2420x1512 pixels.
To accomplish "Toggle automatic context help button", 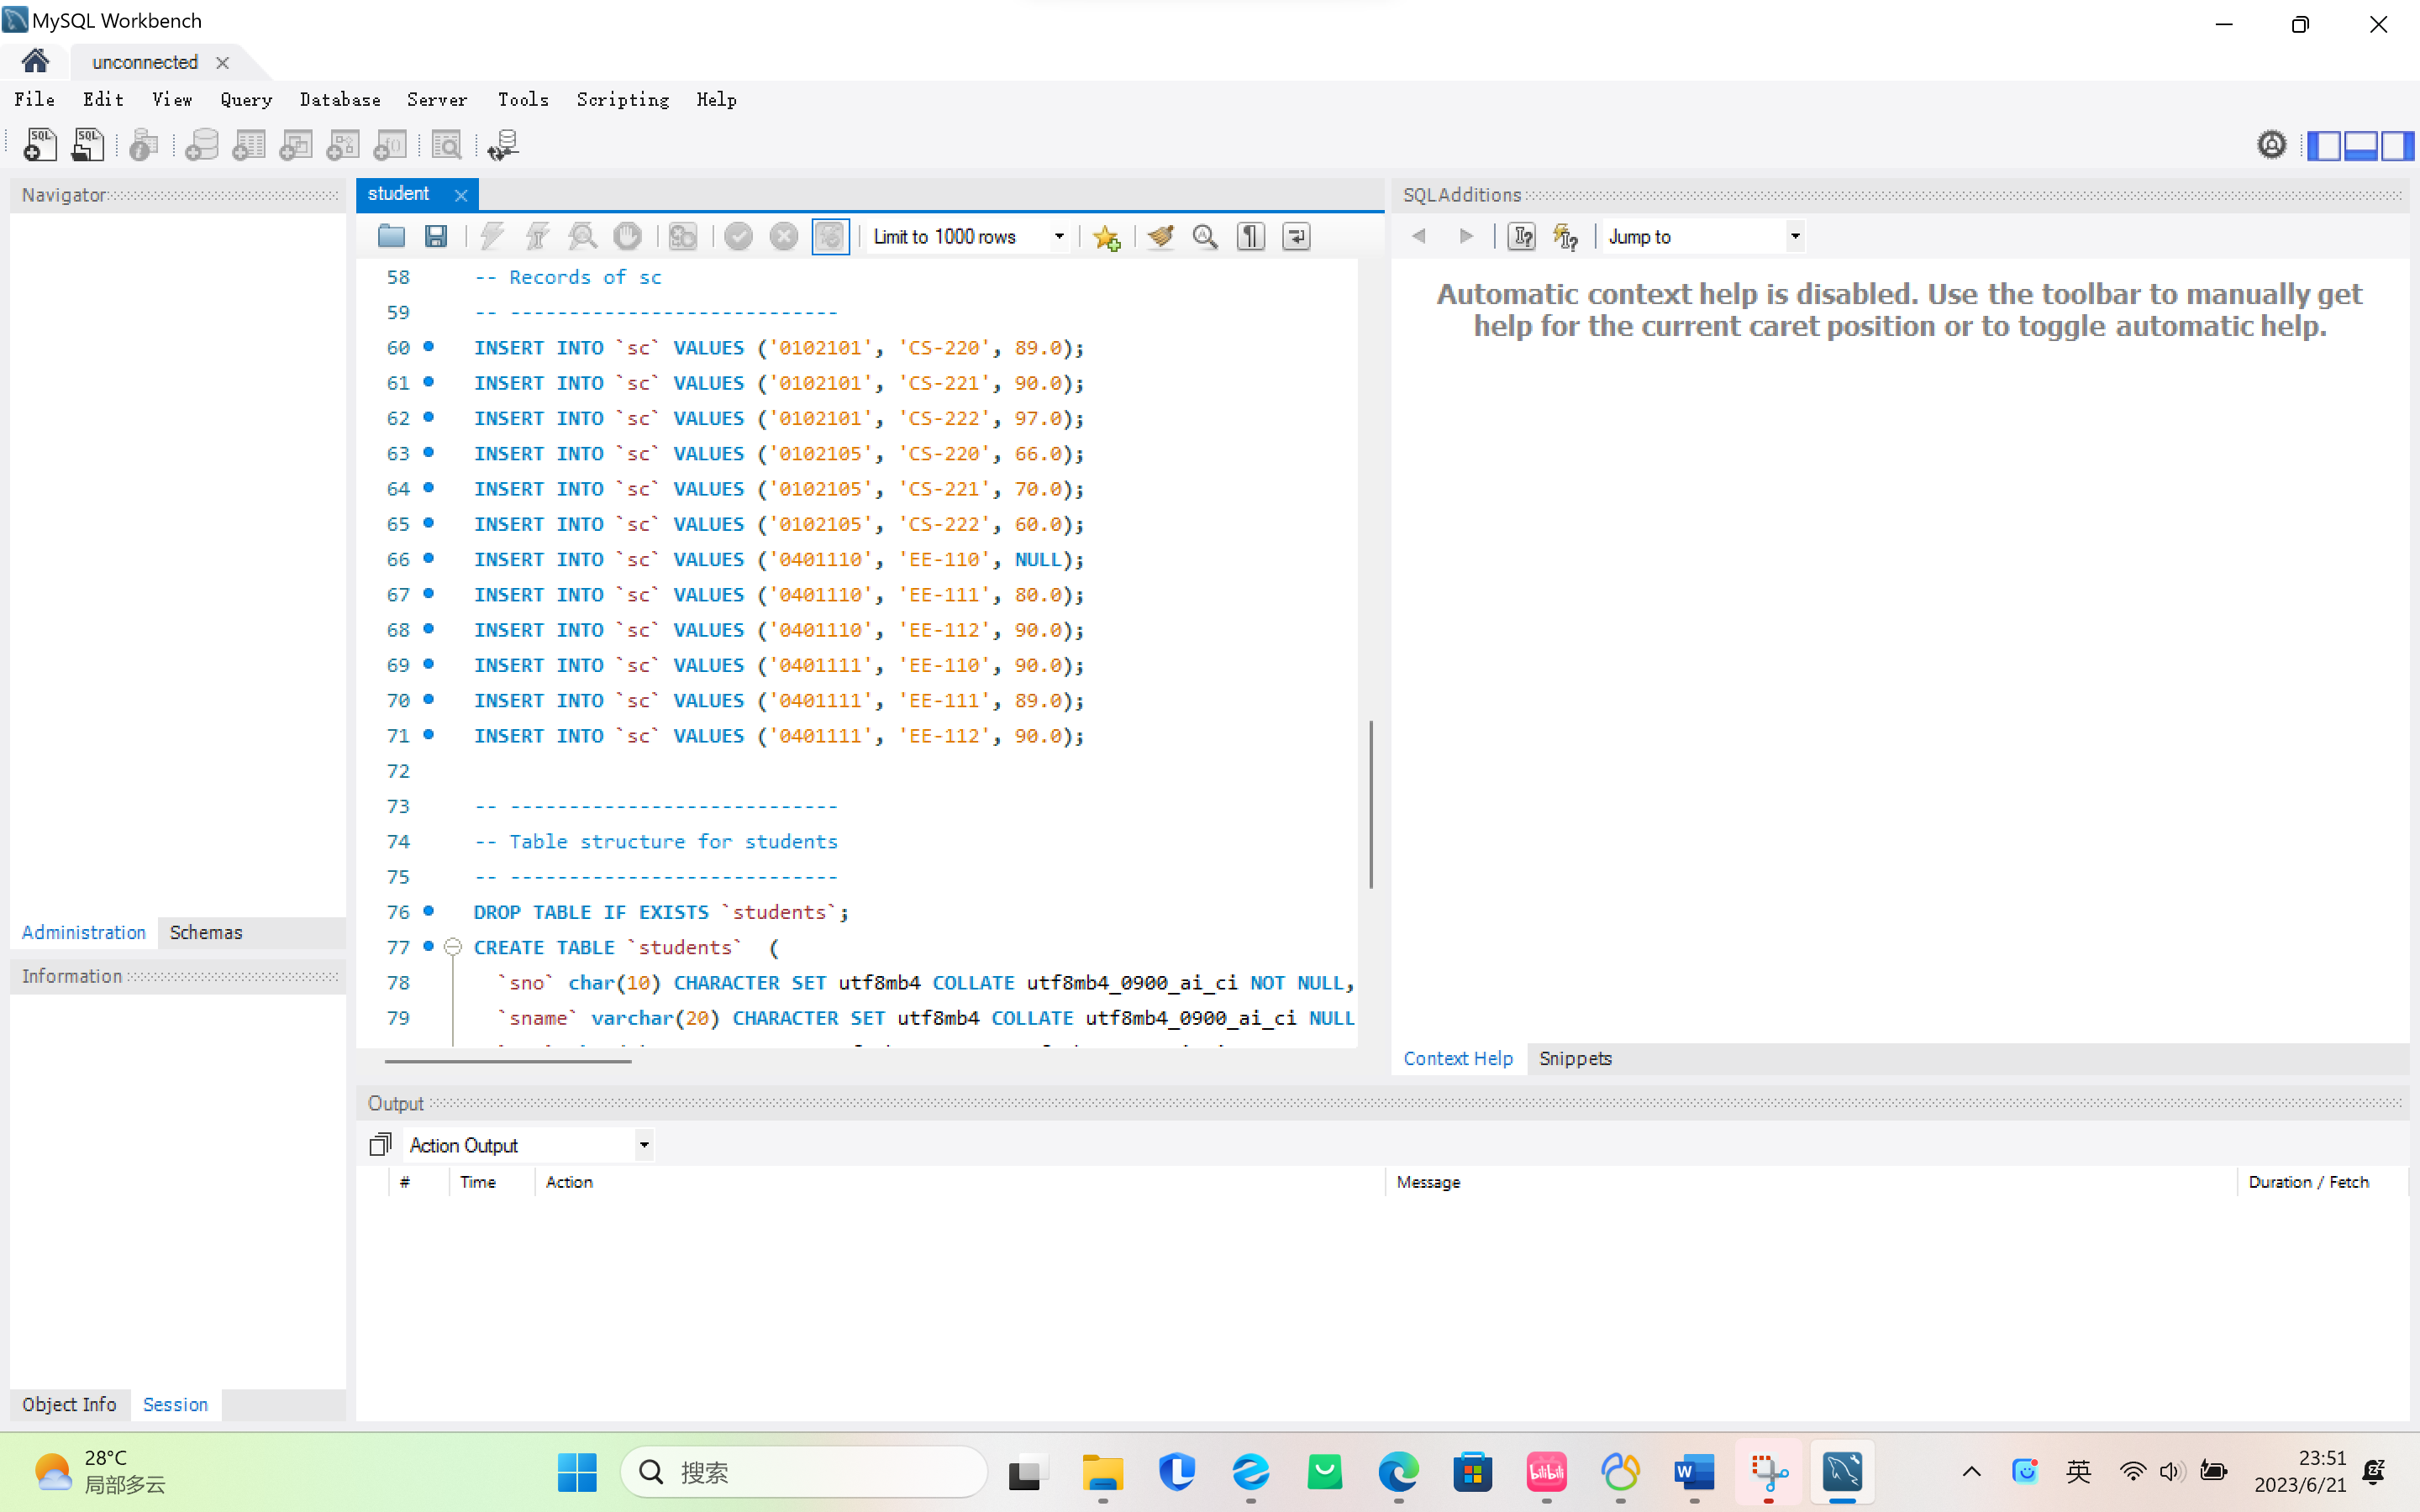I will [x=1566, y=236].
